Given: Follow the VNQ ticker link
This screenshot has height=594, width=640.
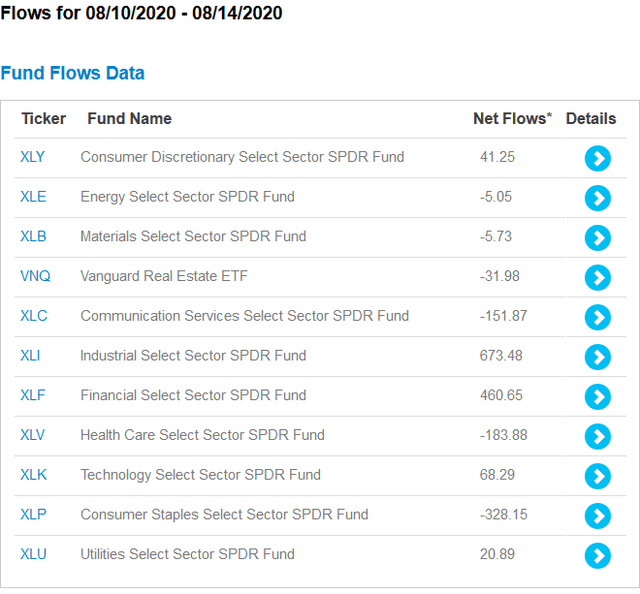Looking at the screenshot, I should (35, 276).
